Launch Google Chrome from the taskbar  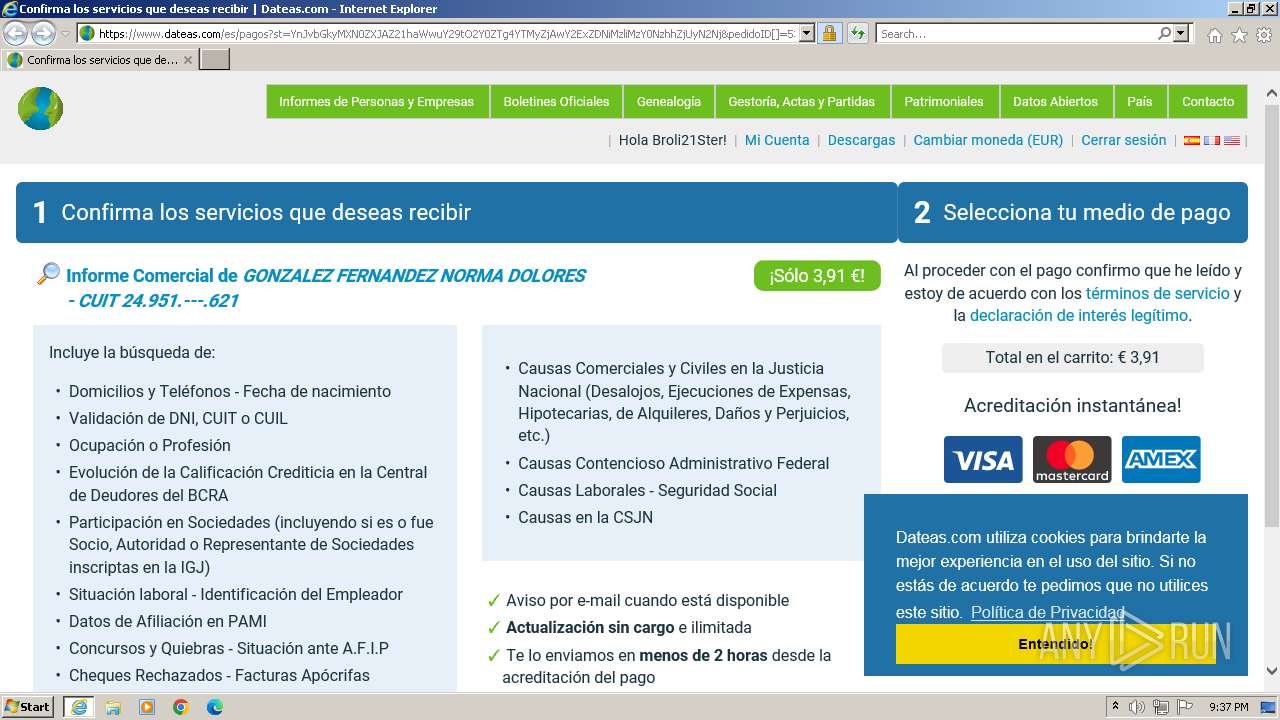[x=181, y=707]
